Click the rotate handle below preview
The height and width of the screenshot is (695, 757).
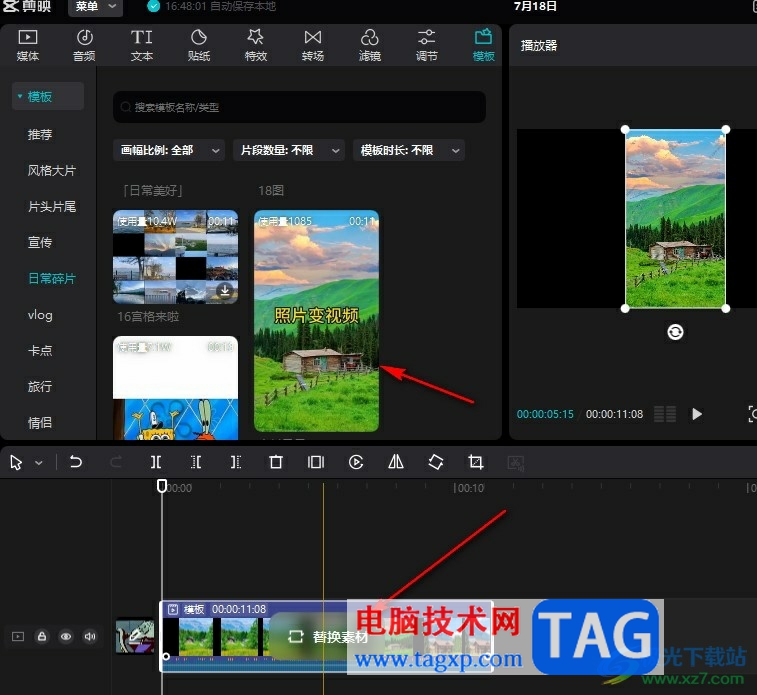pyautogui.click(x=675, y=332)
